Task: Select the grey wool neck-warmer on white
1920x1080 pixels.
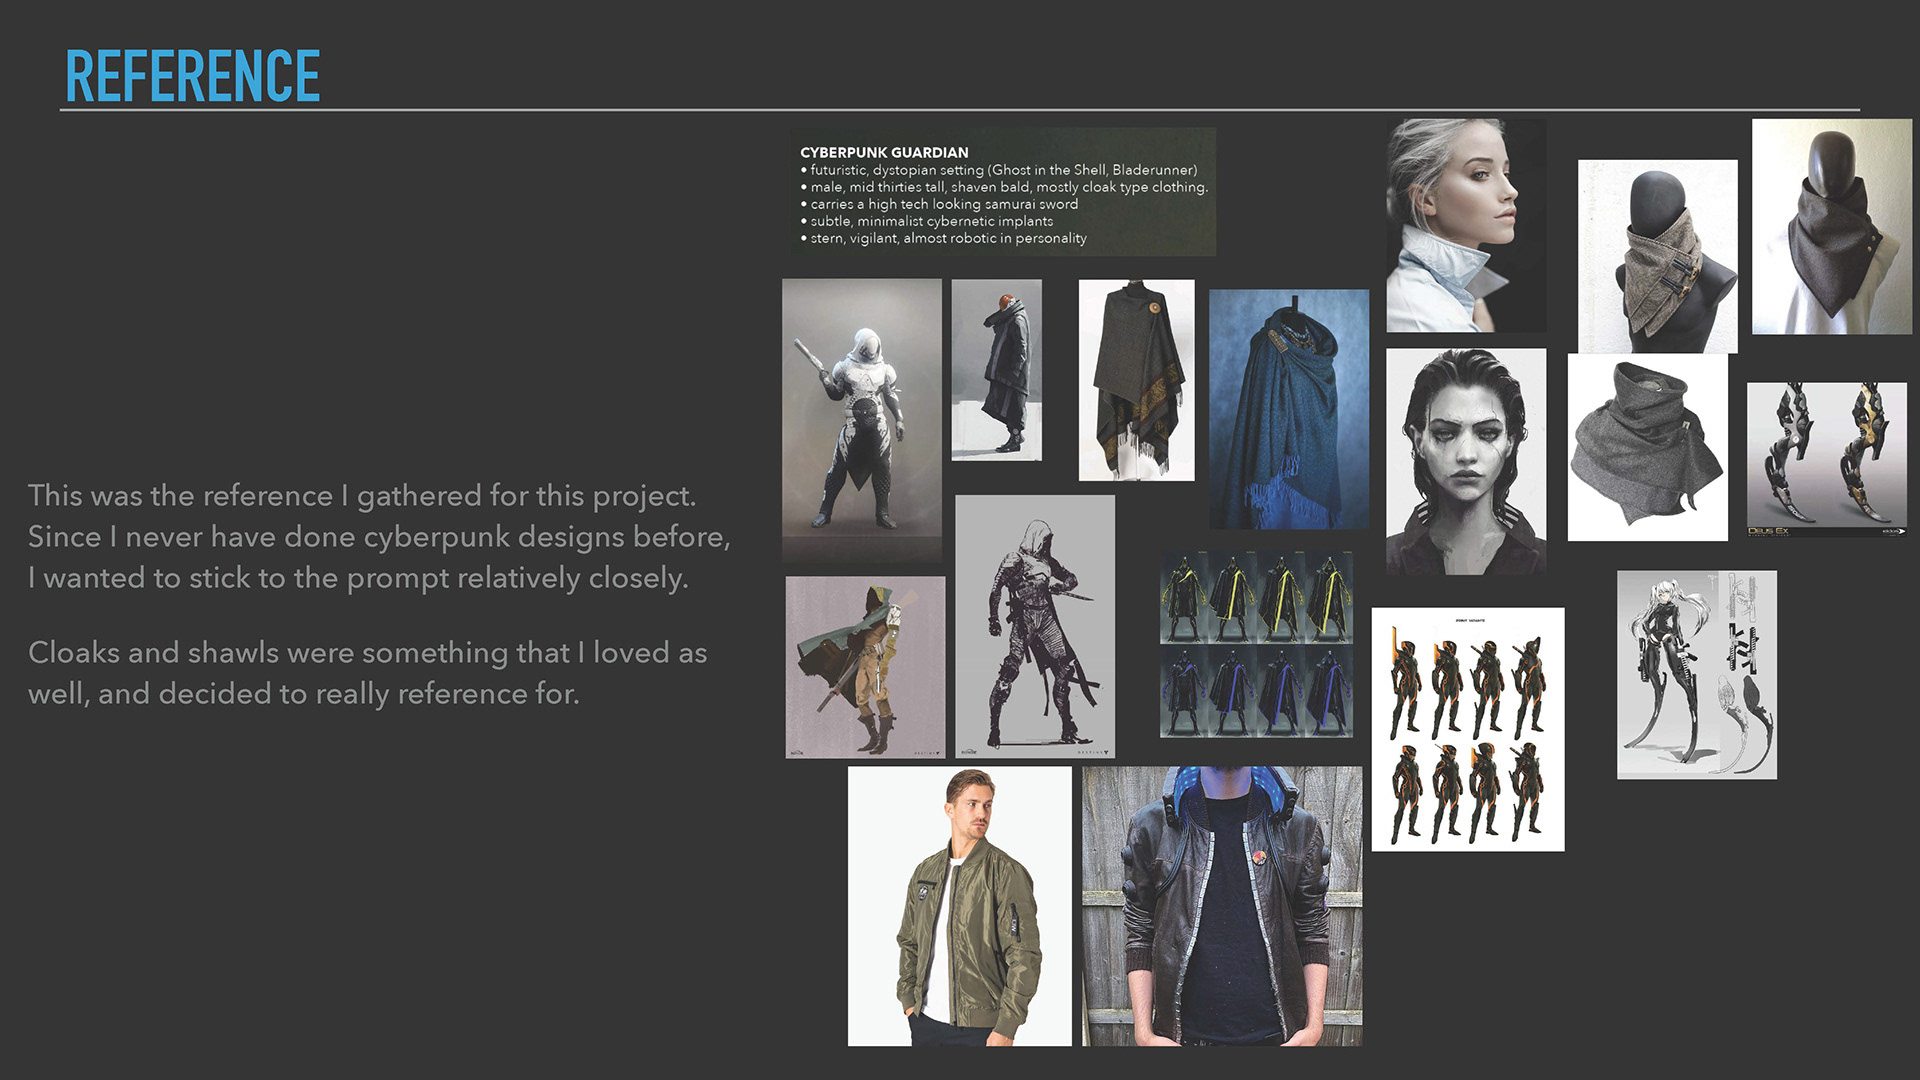Action: [x=1648, y=447]
